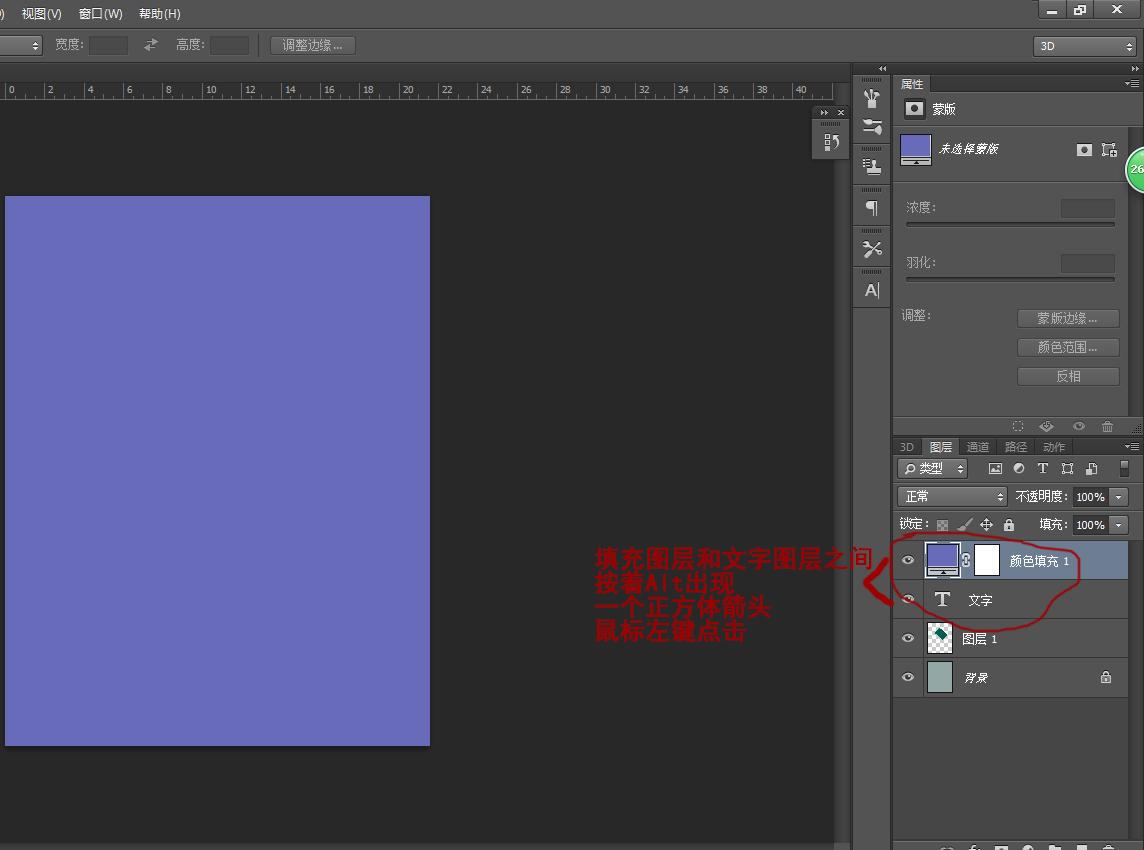Image resolution: width=1144 pixels, height=850 pixels.
Task: Expand the 不透明度 opacity dropdown arrow
Action: point(1118,497)
